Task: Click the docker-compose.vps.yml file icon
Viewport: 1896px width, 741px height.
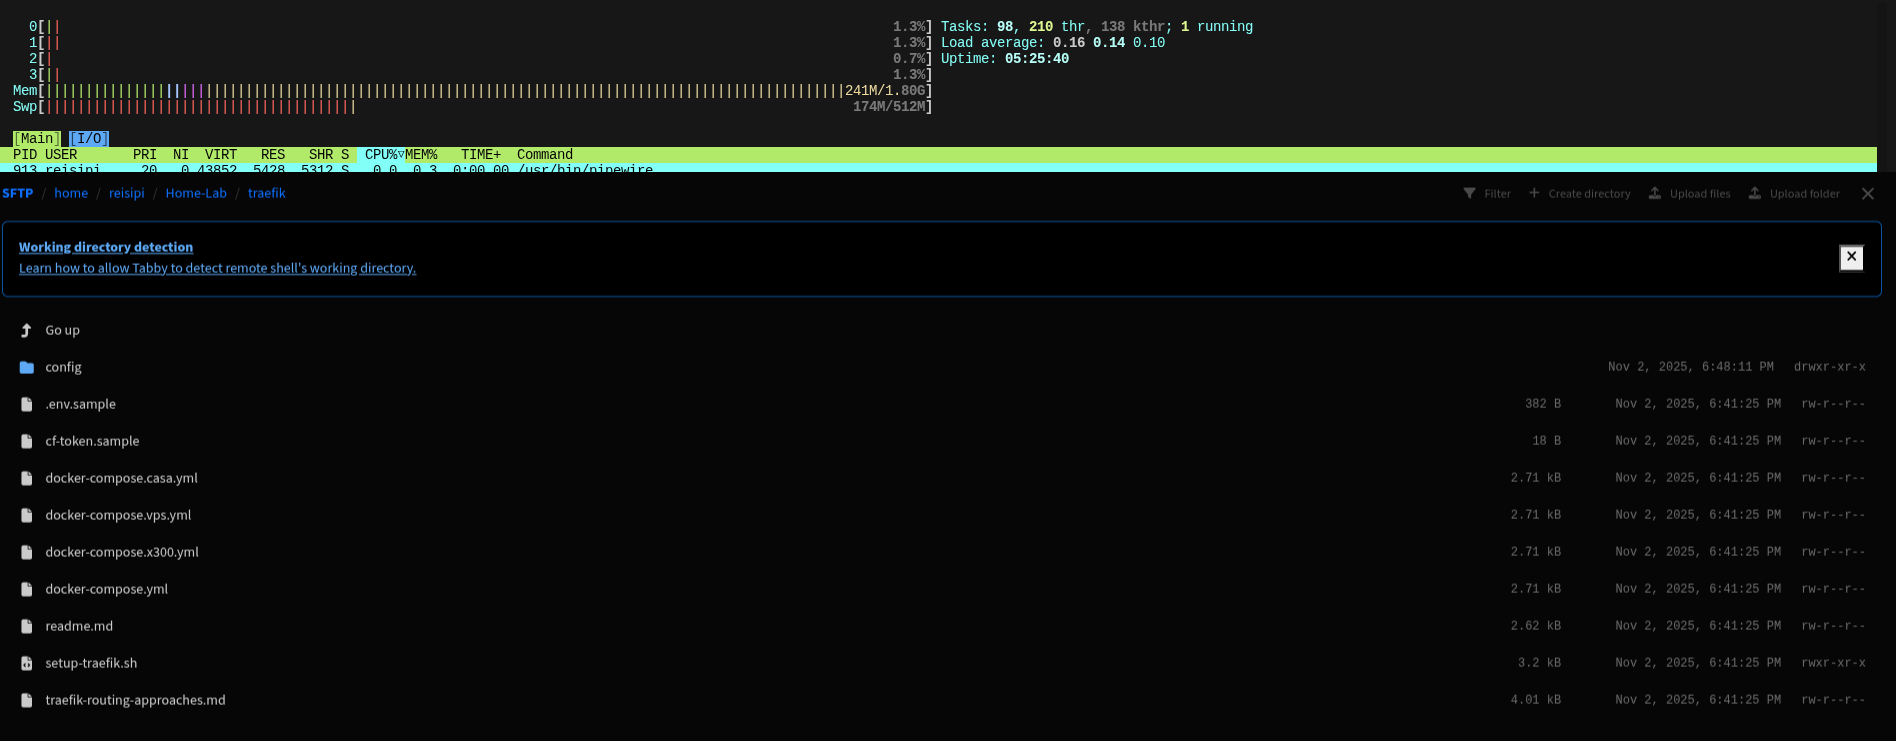Action: [x=27, y=515]
